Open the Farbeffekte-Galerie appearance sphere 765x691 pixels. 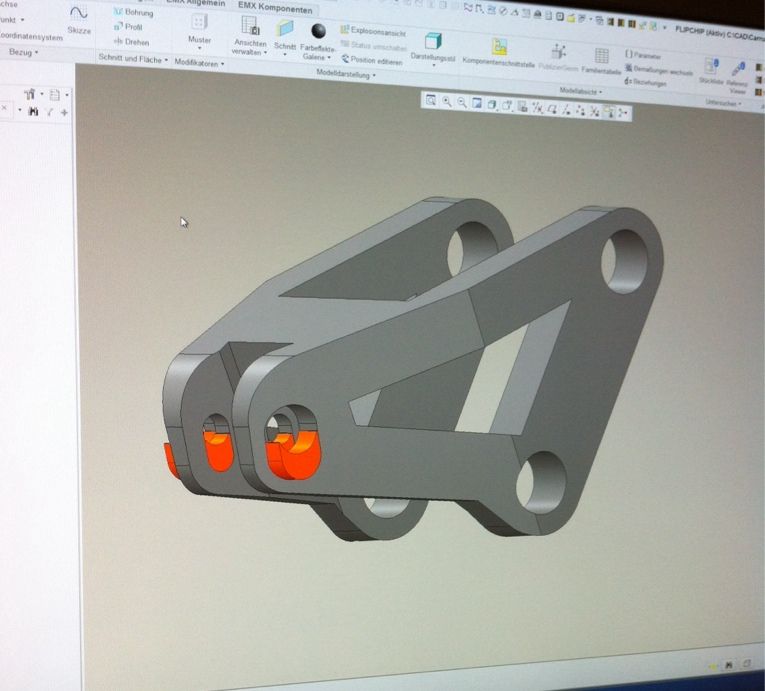click(x=319, y=32)
